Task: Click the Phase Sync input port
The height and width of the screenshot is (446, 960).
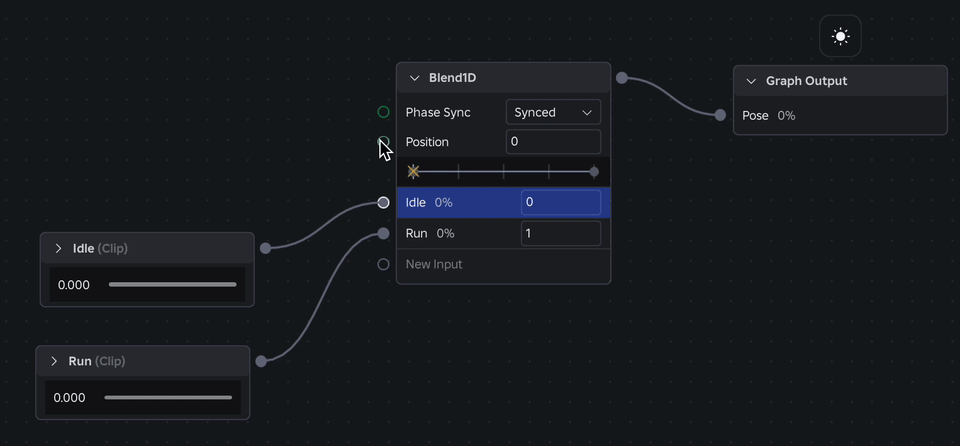Action: 383,112
